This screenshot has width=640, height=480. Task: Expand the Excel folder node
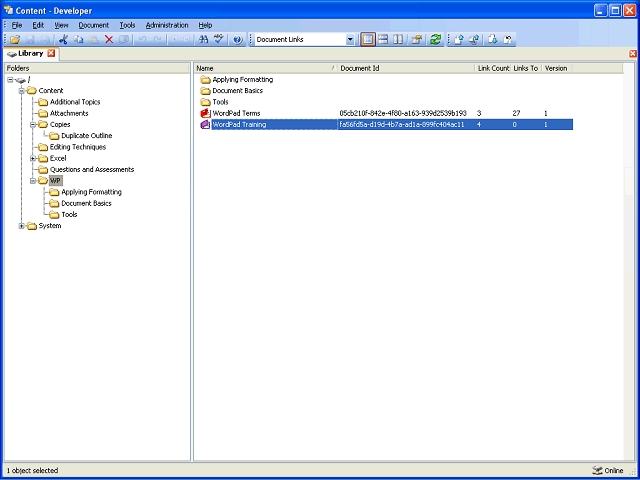[33, 158]
